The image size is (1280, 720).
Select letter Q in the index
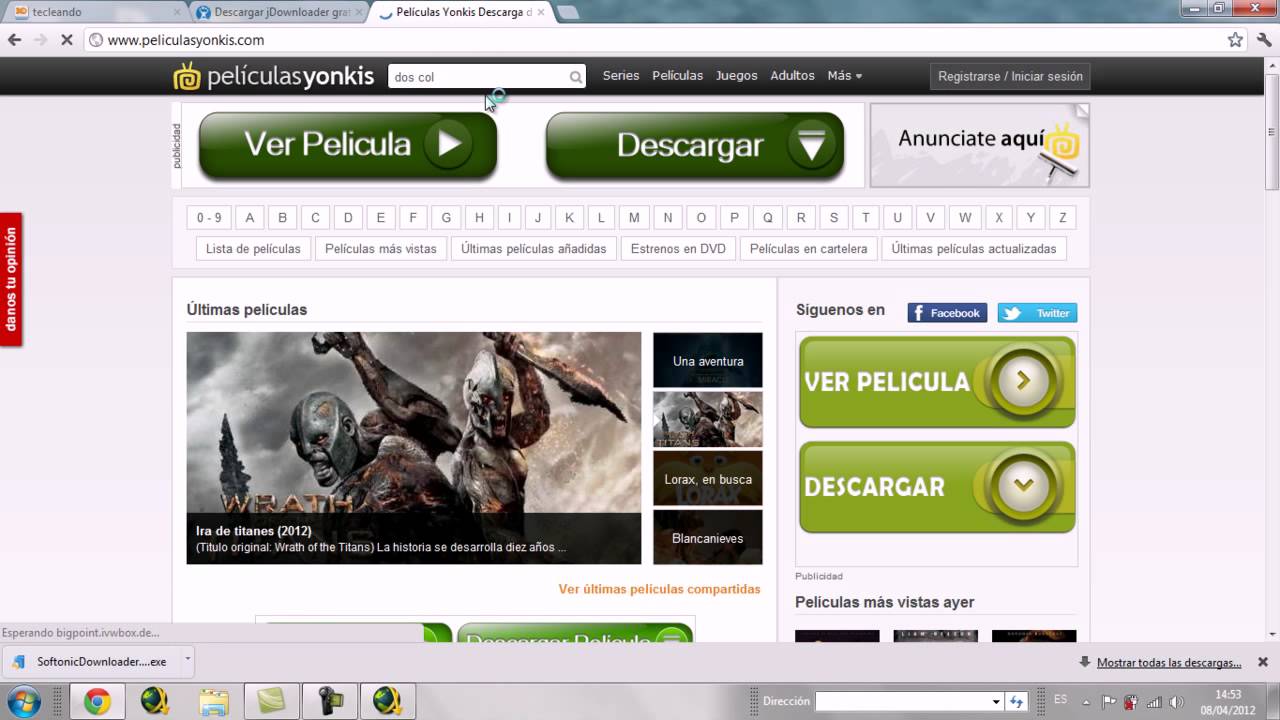pyautogui.click(x=768, y=217)
